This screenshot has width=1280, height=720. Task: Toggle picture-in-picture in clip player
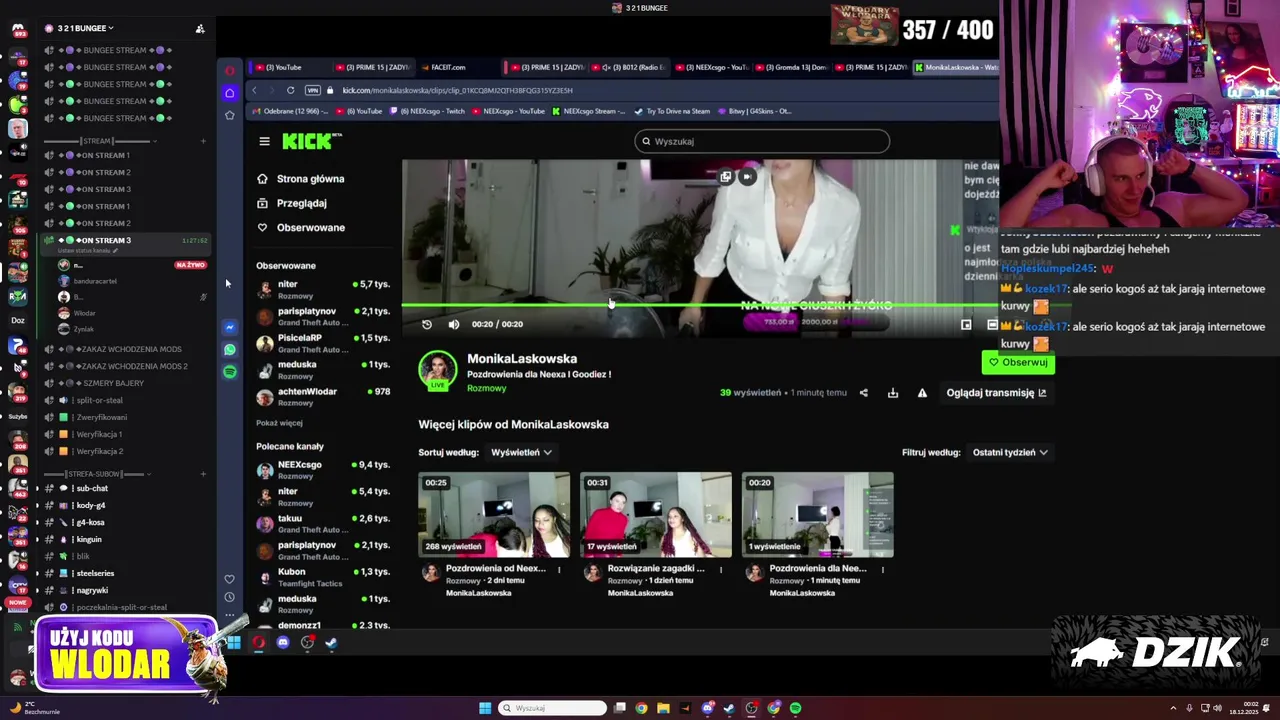[x=966, y=324]
